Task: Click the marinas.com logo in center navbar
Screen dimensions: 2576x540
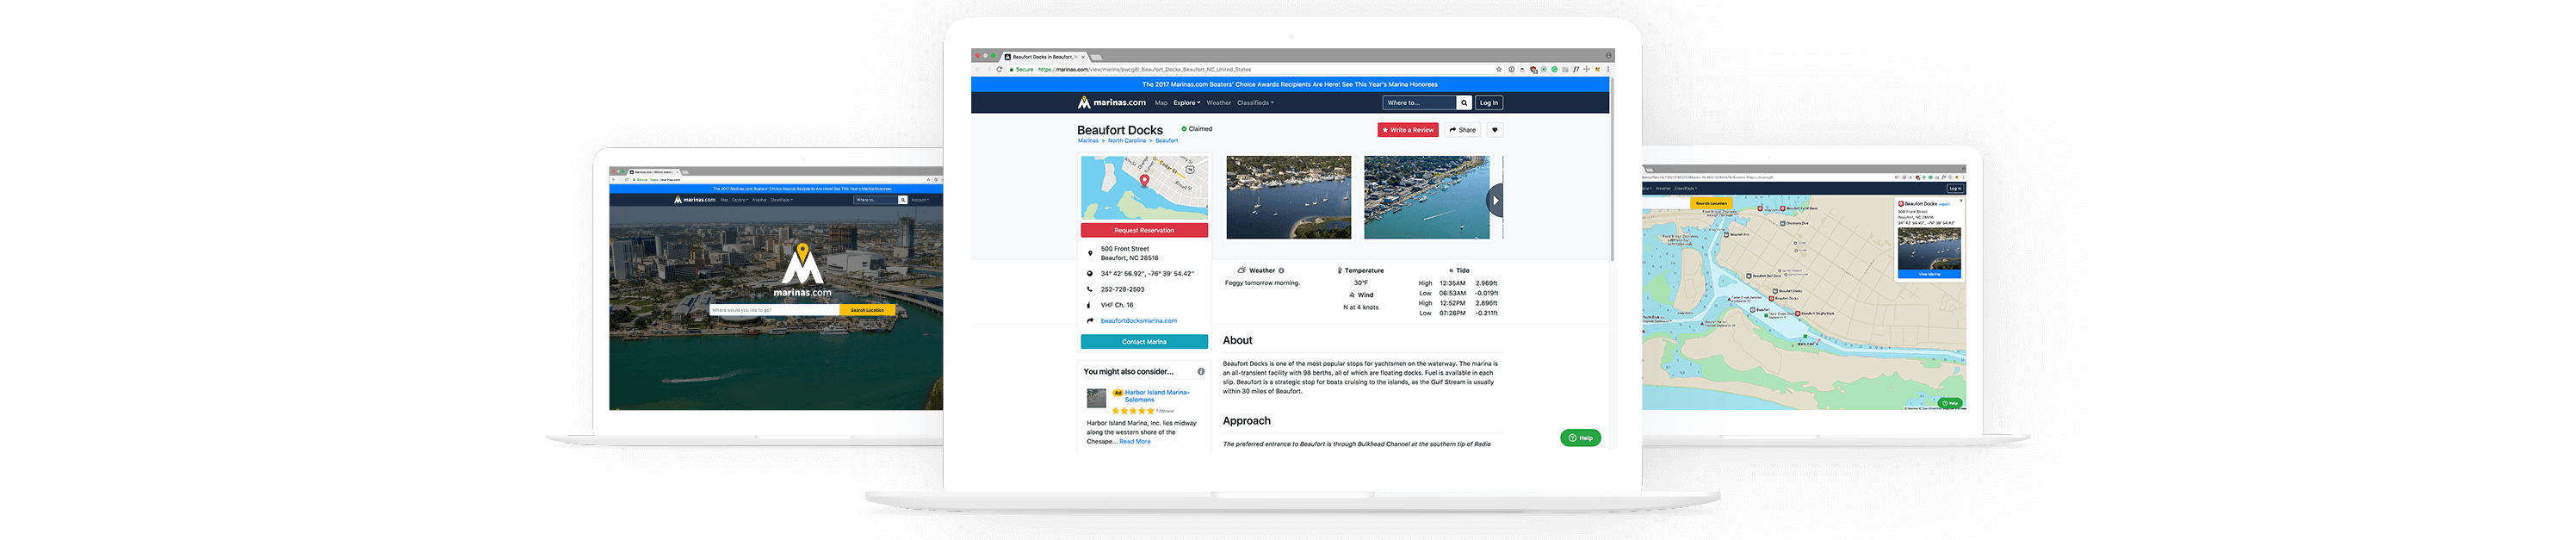Action: click(1111, 102)
